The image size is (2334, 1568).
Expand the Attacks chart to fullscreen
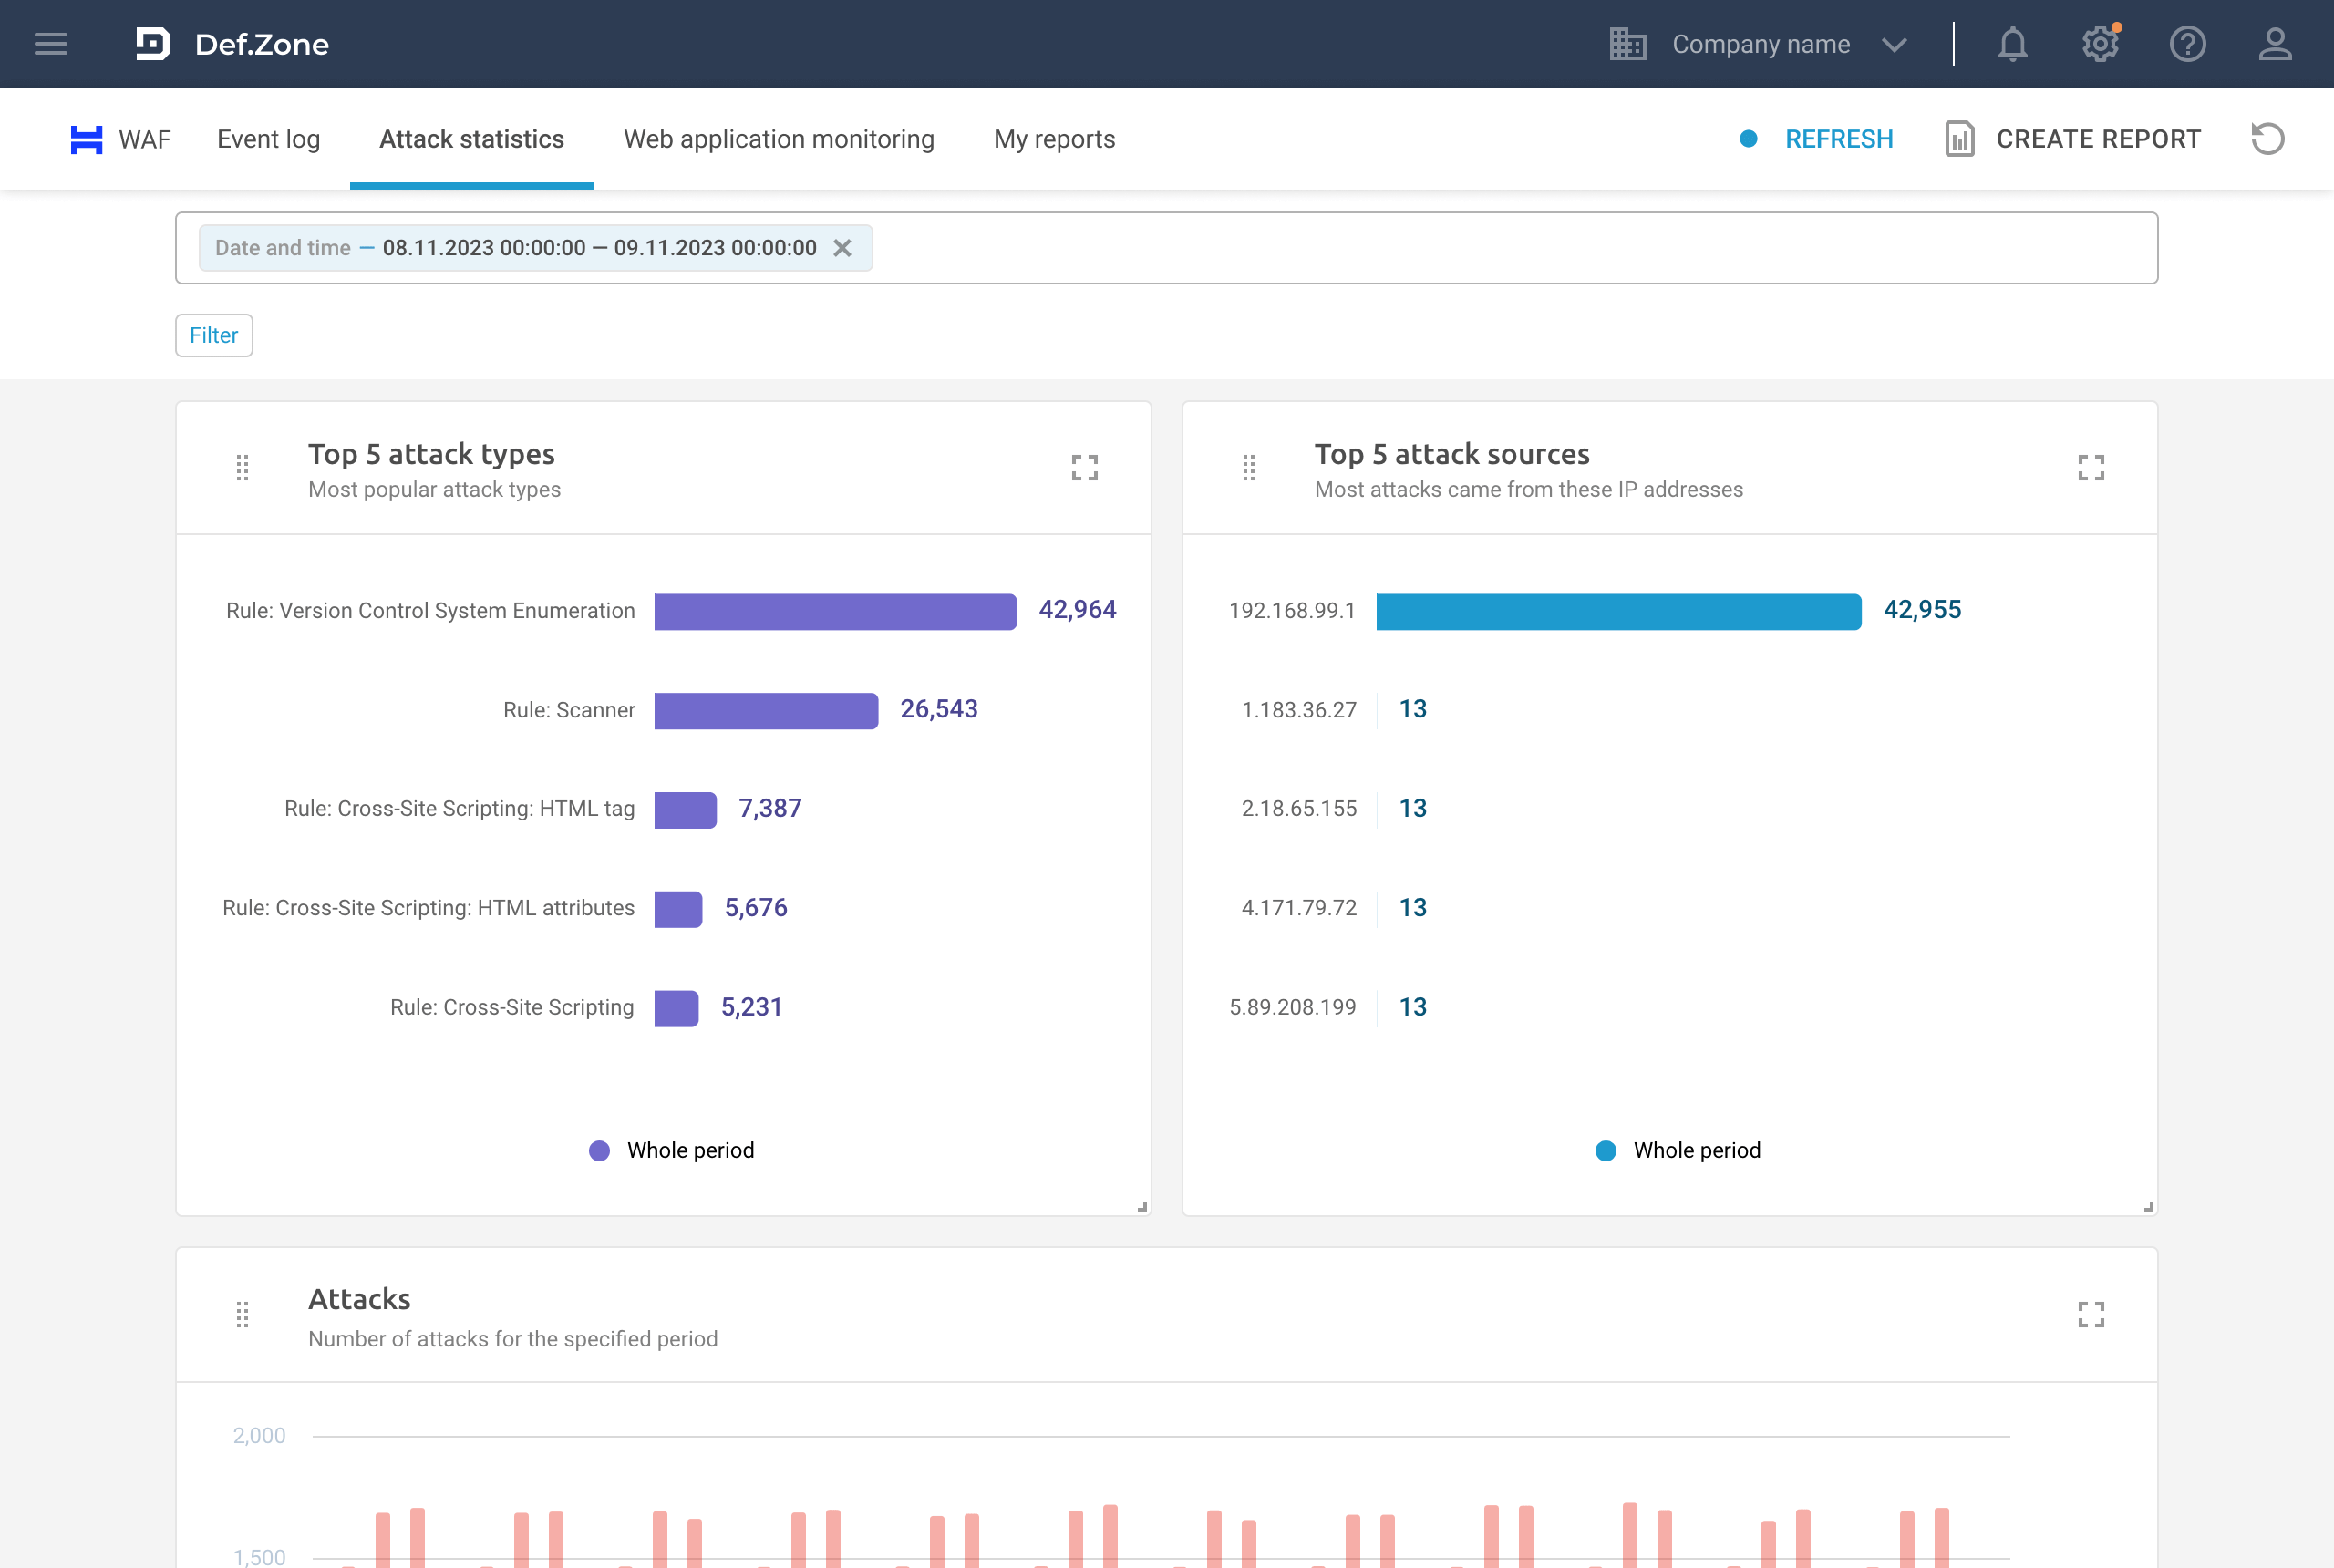coord(2091,1314)
